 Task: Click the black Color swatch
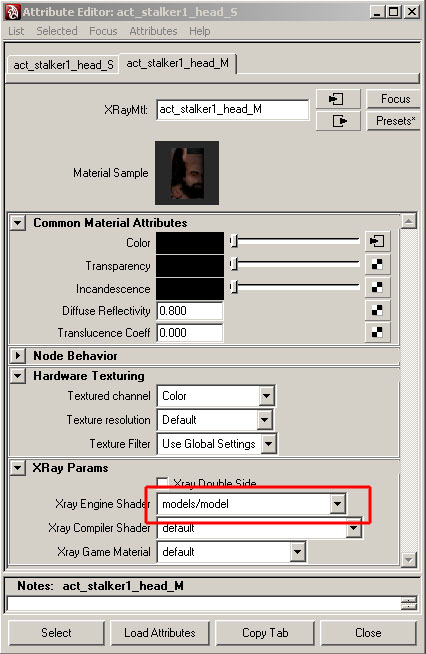(x=190, y=243)
